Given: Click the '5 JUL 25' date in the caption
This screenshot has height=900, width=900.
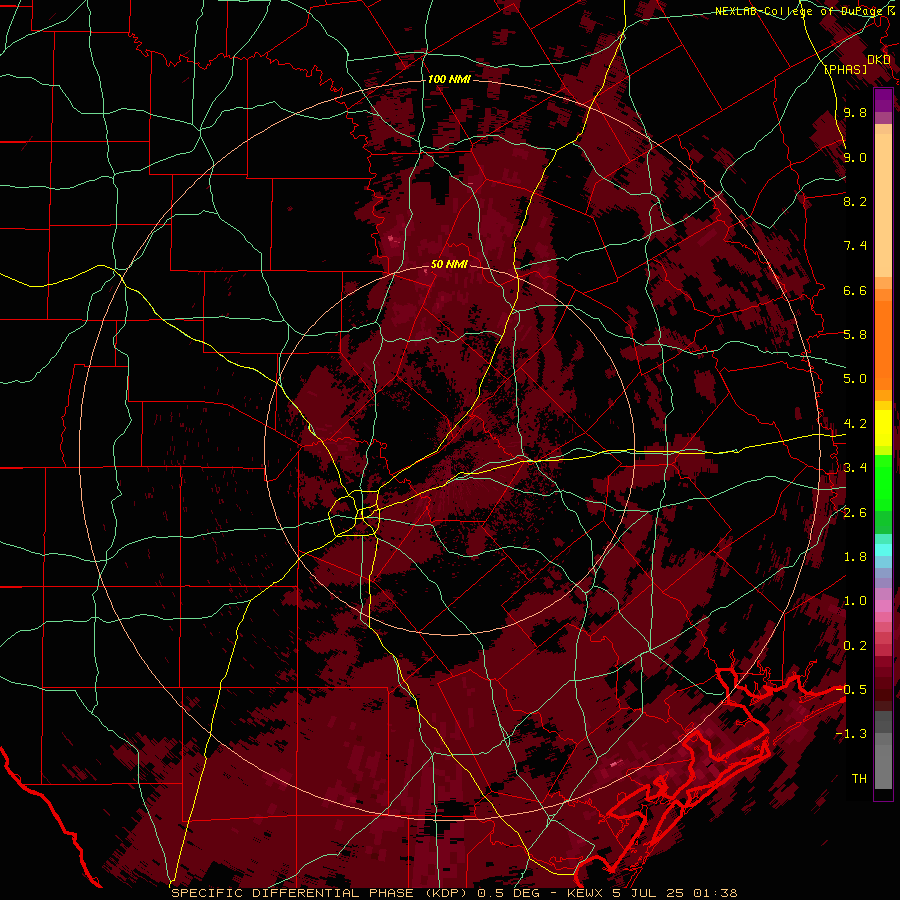Looking at the screenshot, I should pyautogui.click(x=649, y=893).
